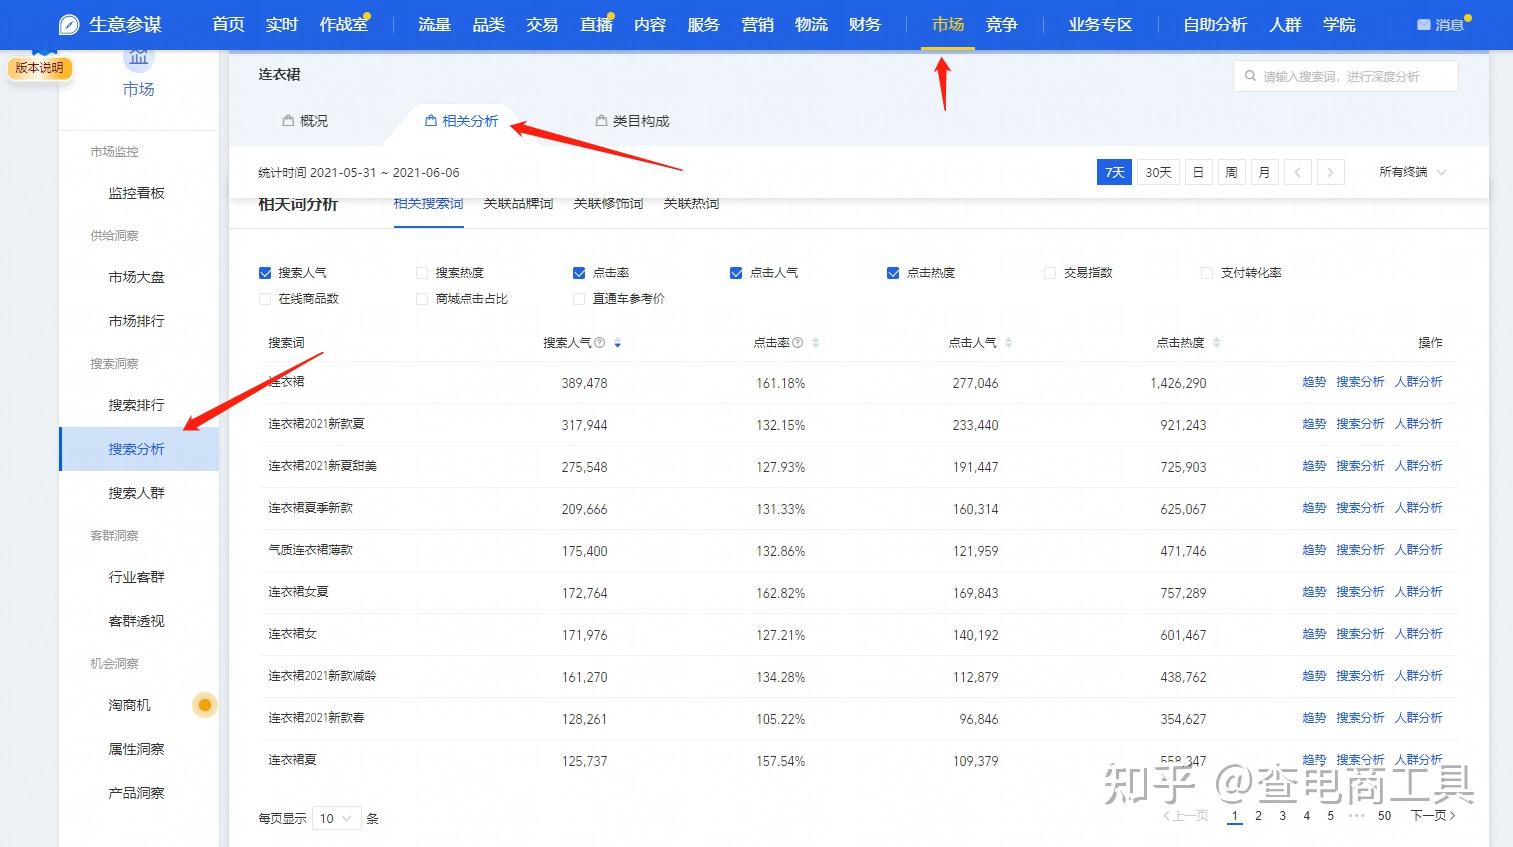Screen dimensions: 1513x847
Task: Click the 市场 sidebar header icon
Action: 138,58
